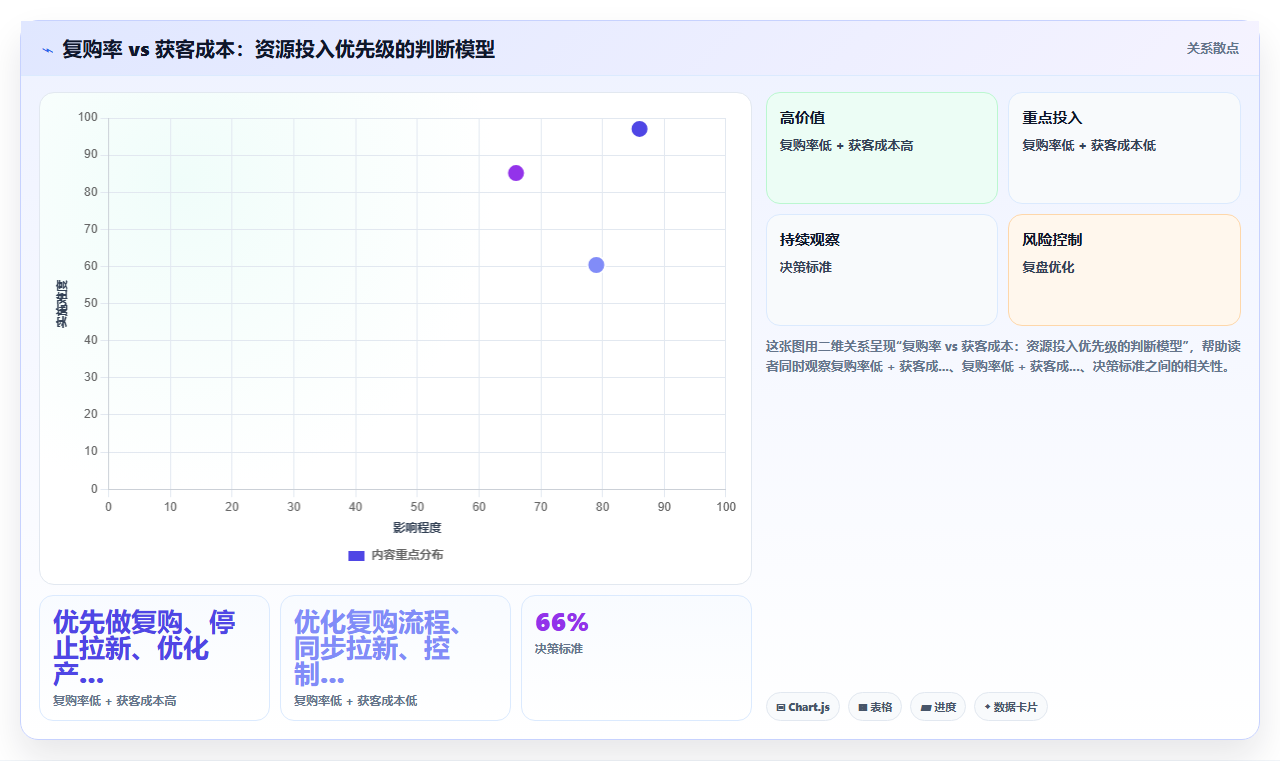
Task: Click the 实施难度 y-axis label
Action: (62, 304)
